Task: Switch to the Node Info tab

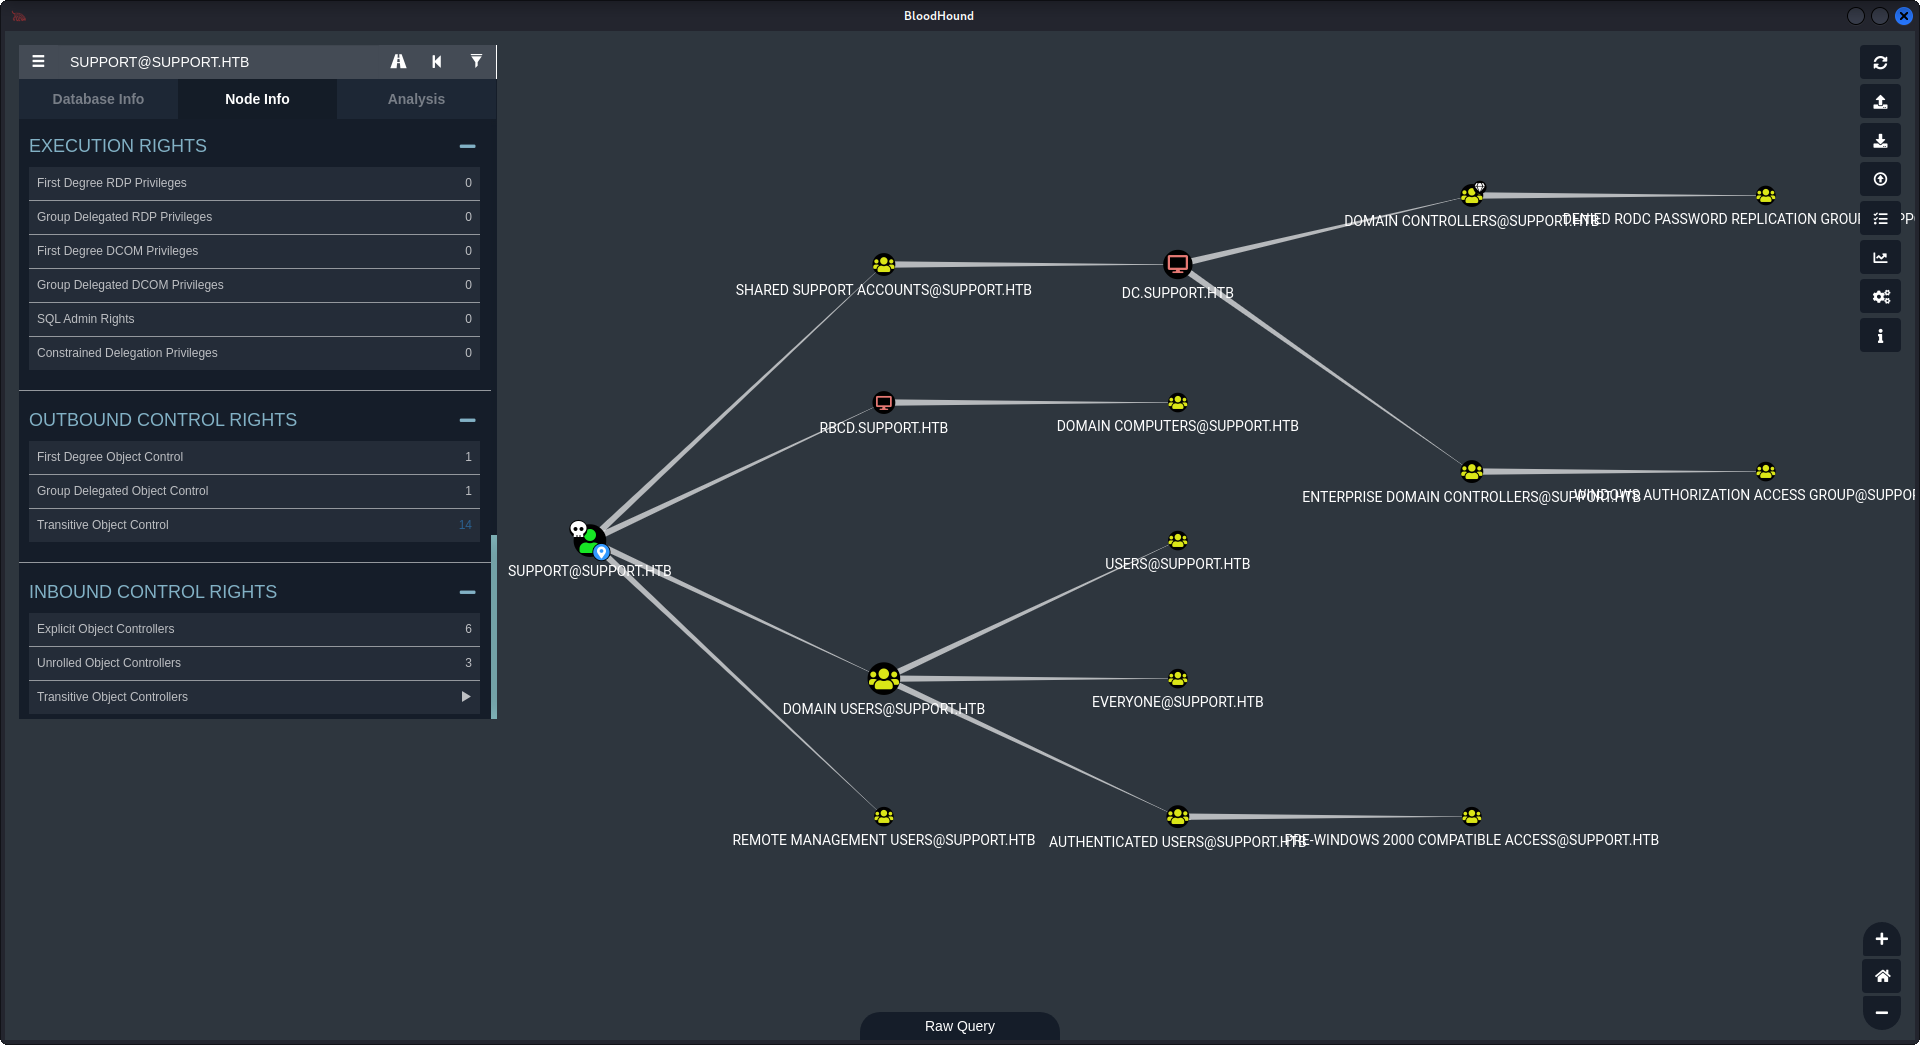Action: pyautogui.click(x=257, y=99)
